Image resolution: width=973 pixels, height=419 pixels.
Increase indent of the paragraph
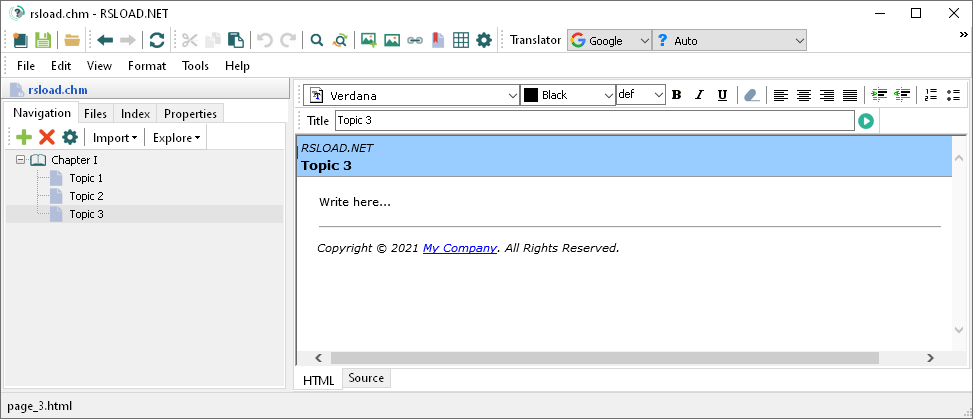tap(879, 95)
